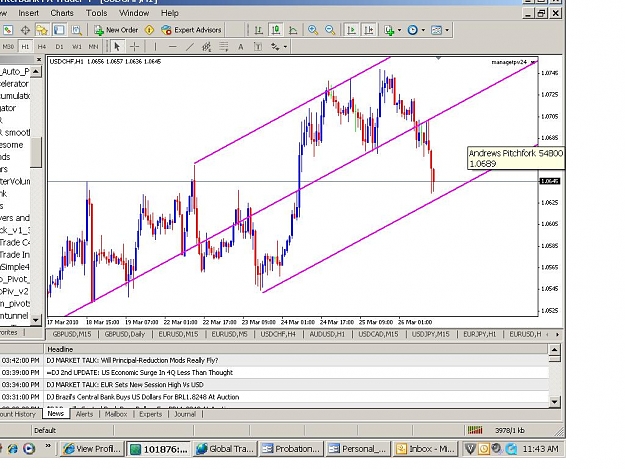The image size is (625, 469).
Task: Open the Periods dropdown arrow
Action: point(423,30)
